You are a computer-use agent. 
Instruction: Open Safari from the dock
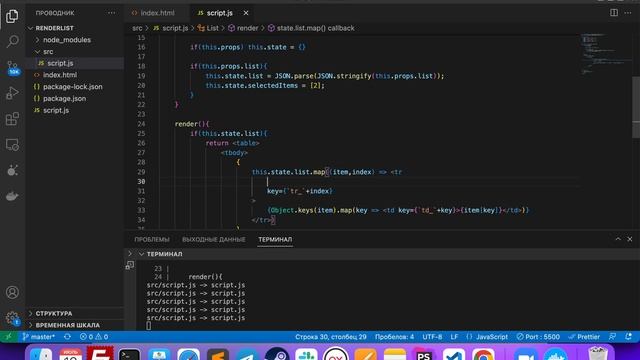click(188, 354)
